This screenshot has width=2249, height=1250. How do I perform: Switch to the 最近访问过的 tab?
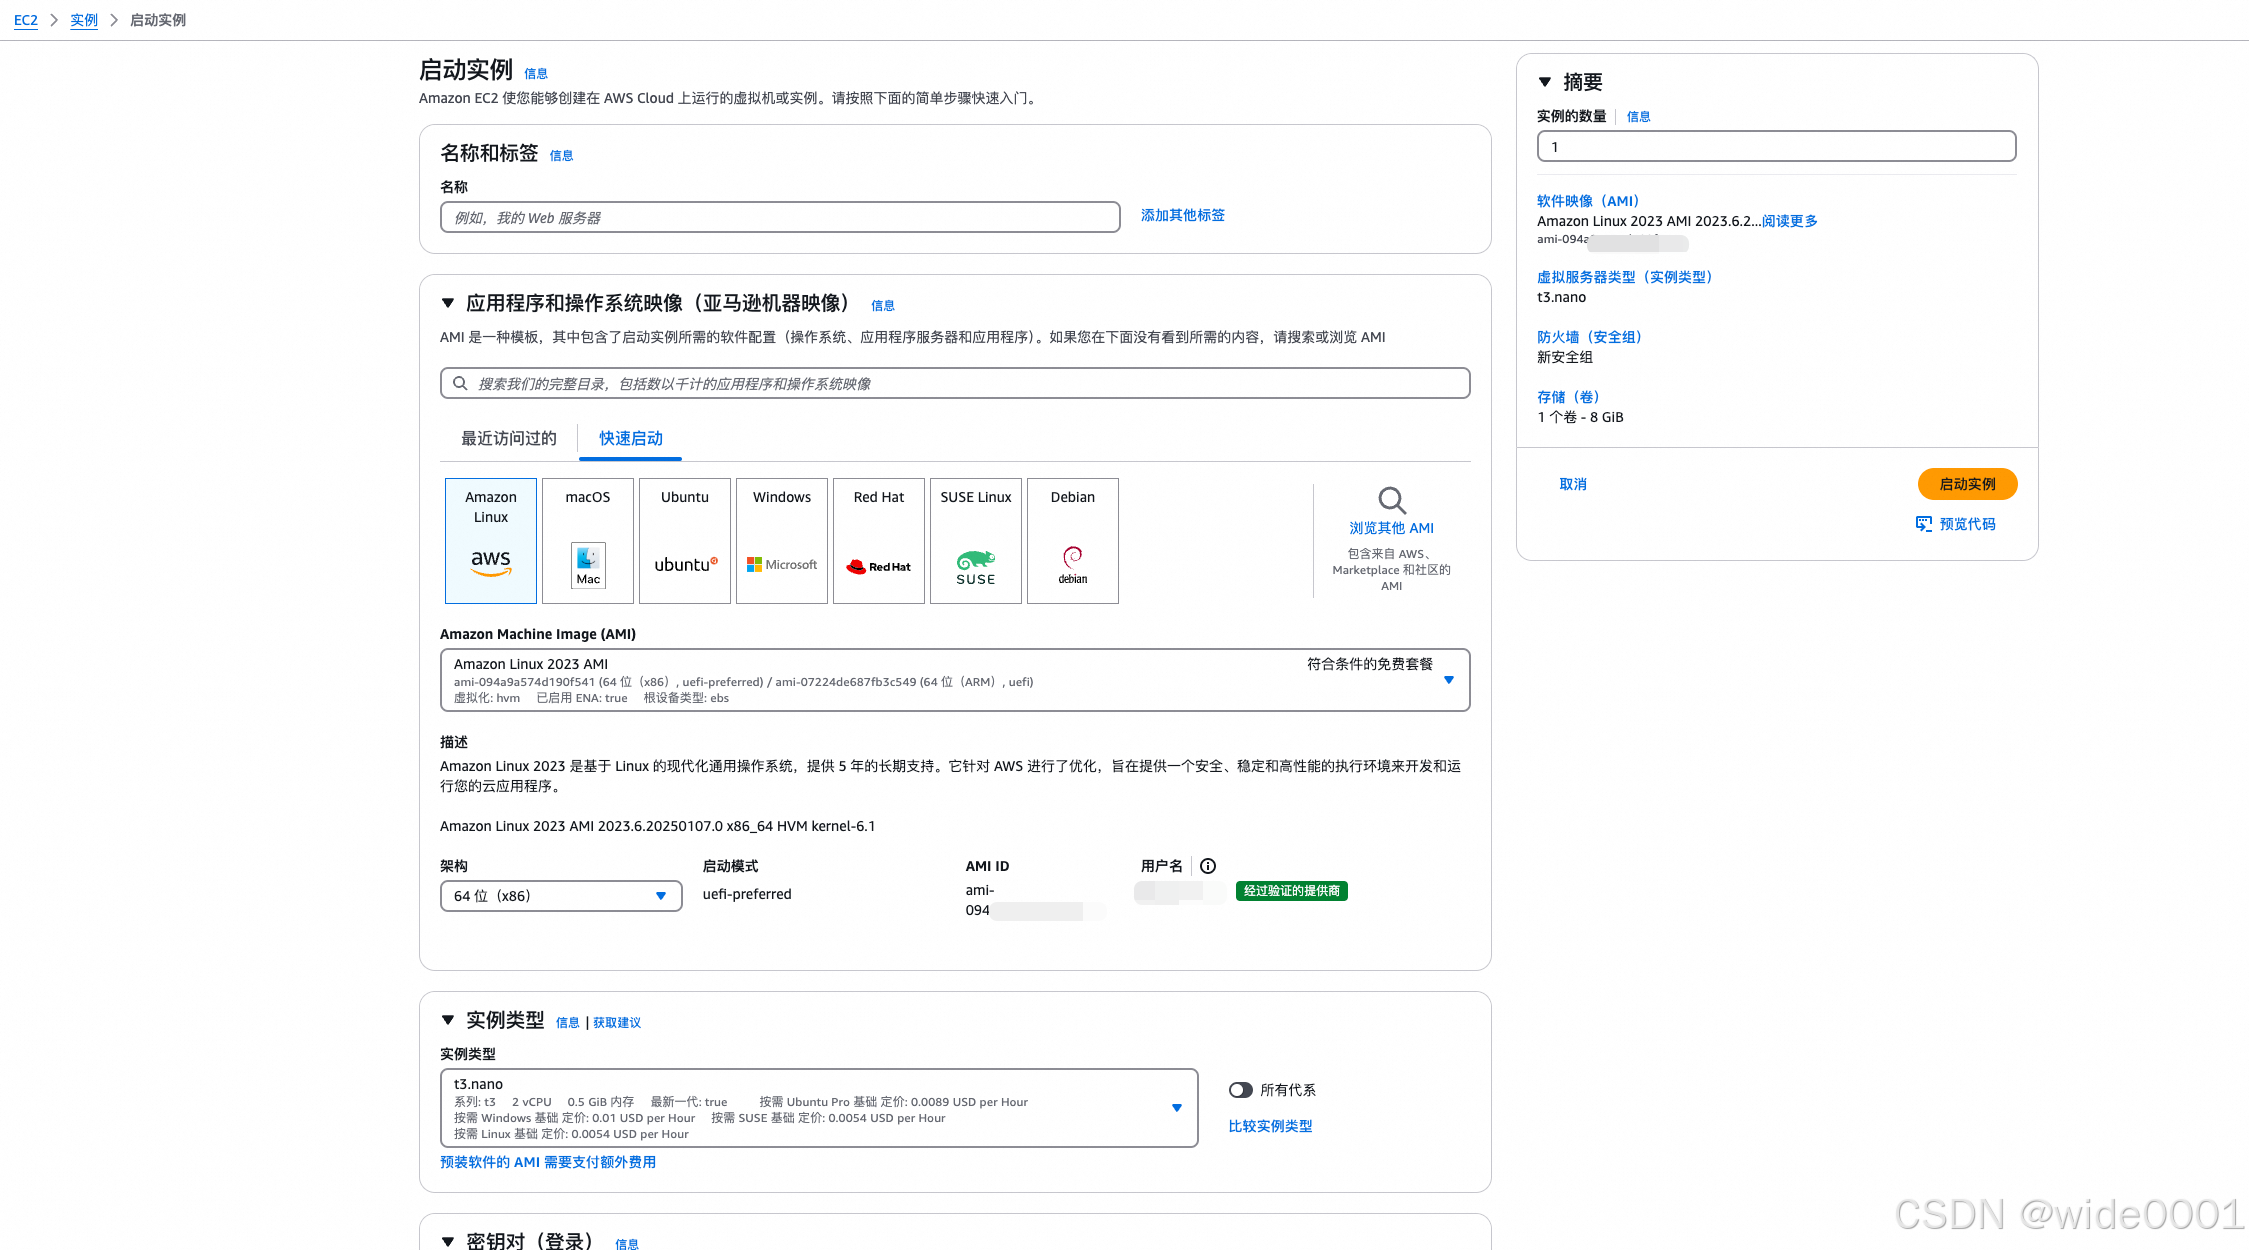(x=508, y=438)
